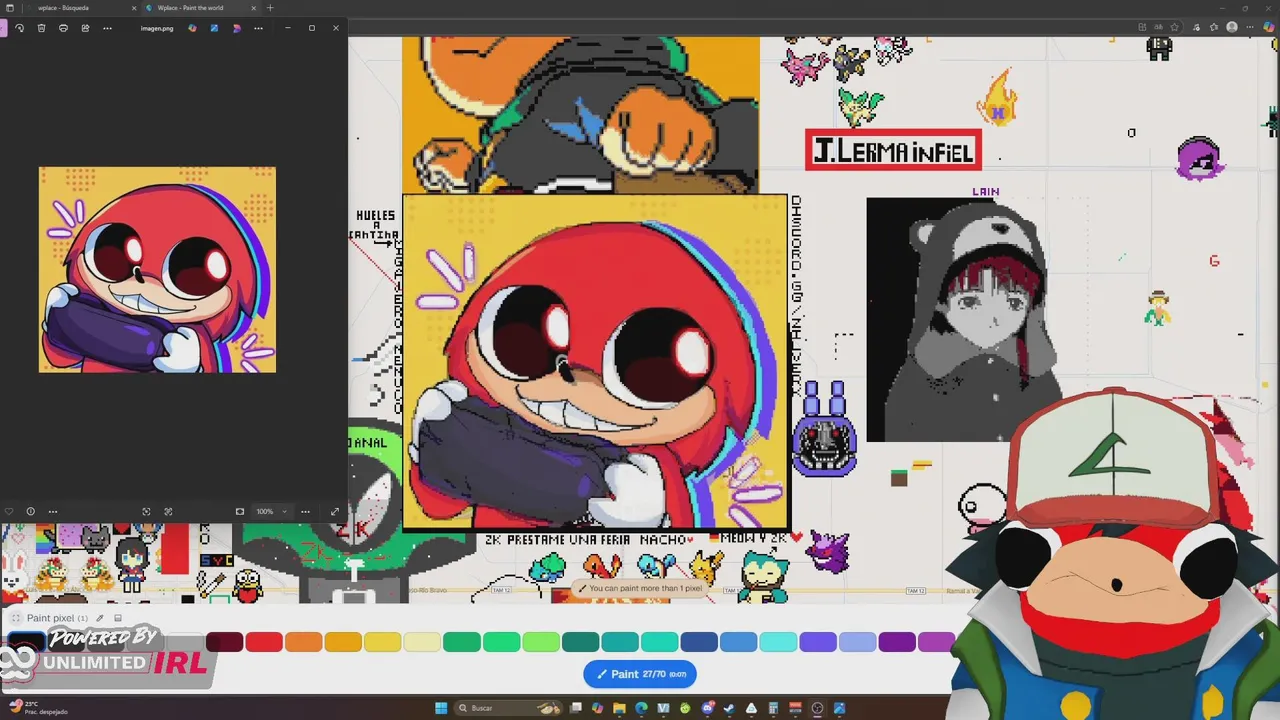
Task: Open OBS Studio from taskbar
Action: (x=817, y=708)
